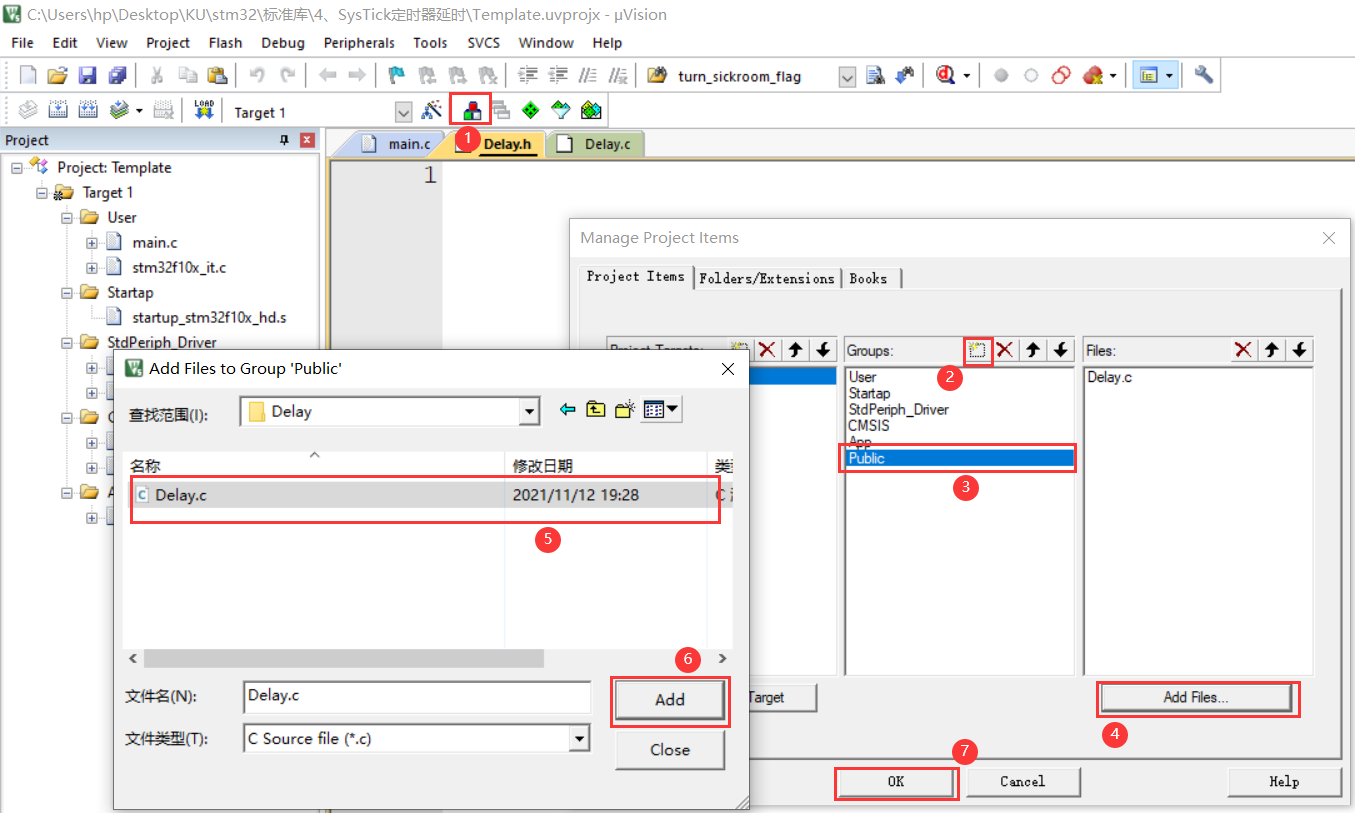Pin the Project panel
The height and width of the screenshot is (813, 1355).
click(x=284, y=140)
